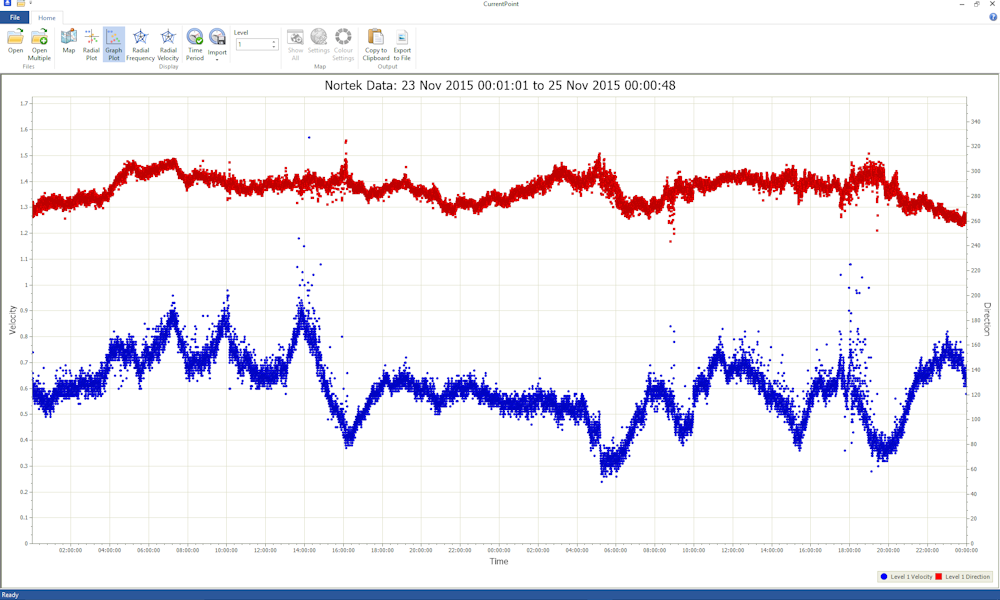Viewport: 1000px width, 600px height.
Task: Click the red Level 1 Direction legend swatch
Action: 939,577
